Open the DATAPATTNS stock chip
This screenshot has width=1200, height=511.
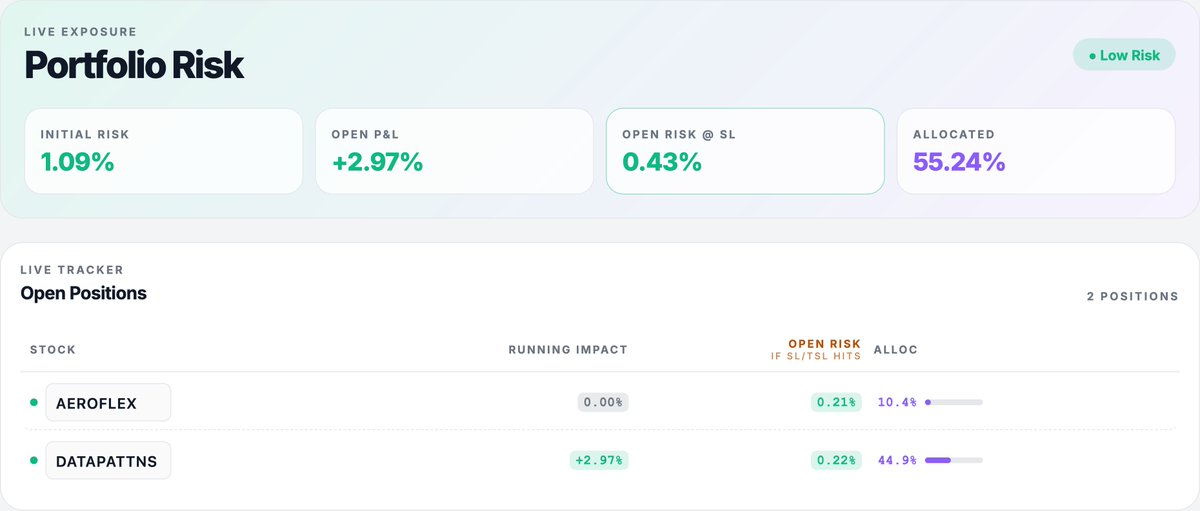(108, 461)
